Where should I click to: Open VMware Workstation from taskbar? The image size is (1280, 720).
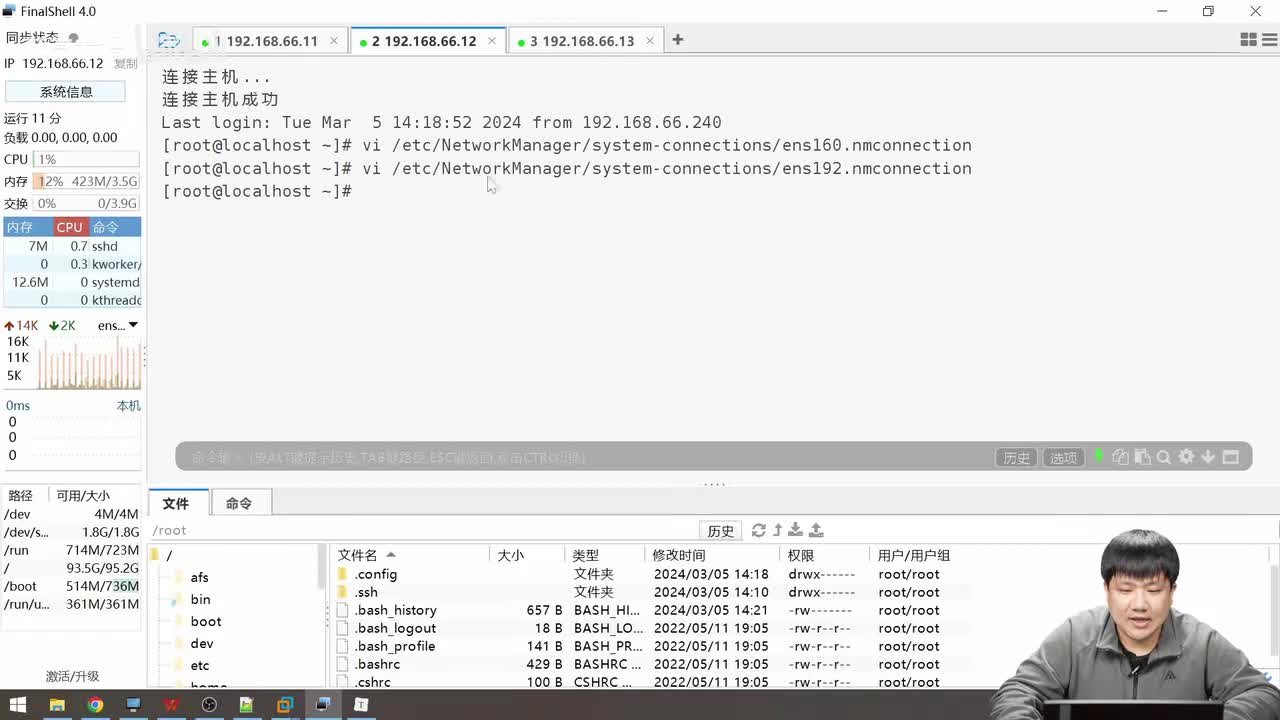coord(285,705)
